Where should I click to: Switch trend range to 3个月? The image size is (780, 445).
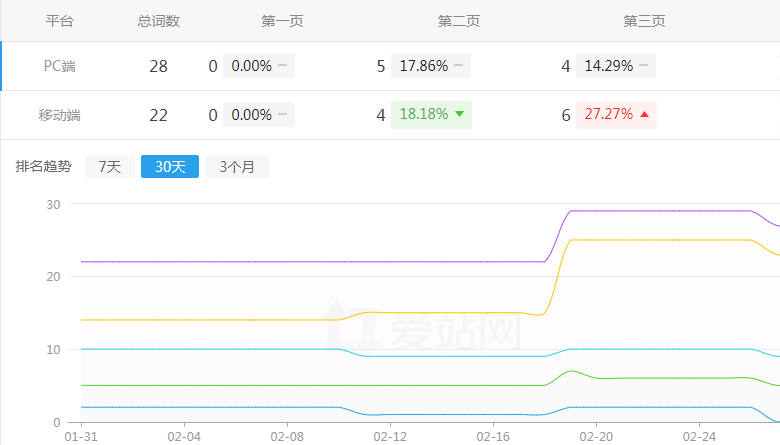[237, 167]
